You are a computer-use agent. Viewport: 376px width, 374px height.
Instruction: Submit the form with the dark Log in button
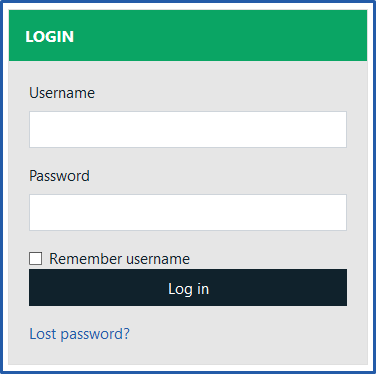pos(188,287)
